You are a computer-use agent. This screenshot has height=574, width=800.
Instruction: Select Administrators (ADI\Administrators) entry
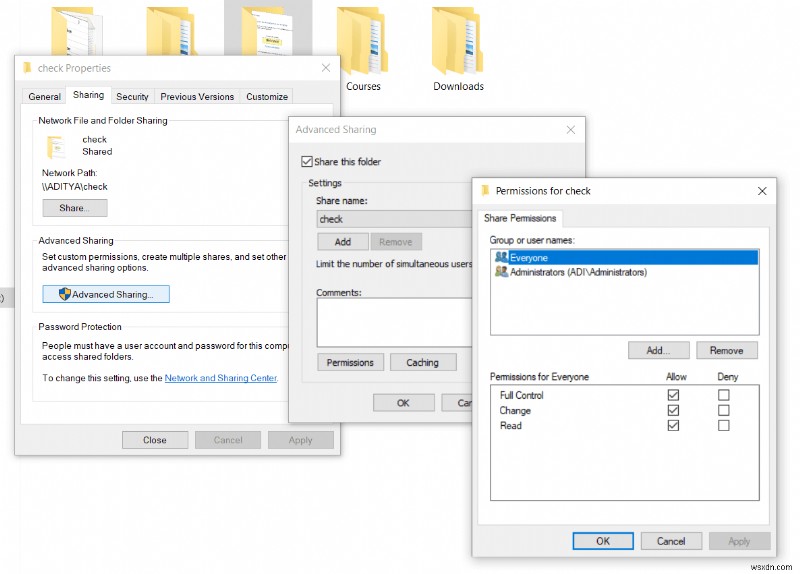pos(624,272)
